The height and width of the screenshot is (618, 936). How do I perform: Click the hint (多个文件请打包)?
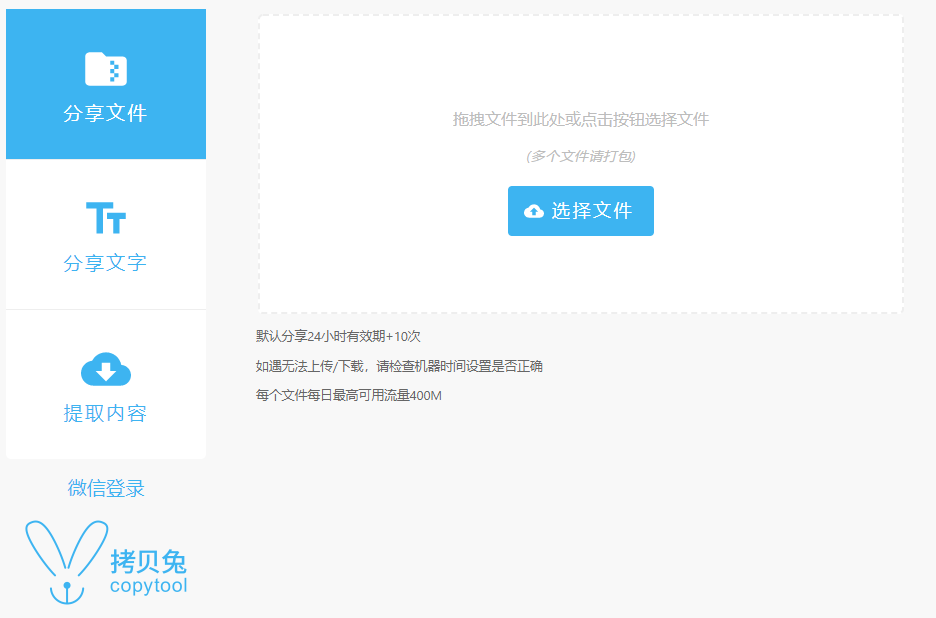[580, 156]
